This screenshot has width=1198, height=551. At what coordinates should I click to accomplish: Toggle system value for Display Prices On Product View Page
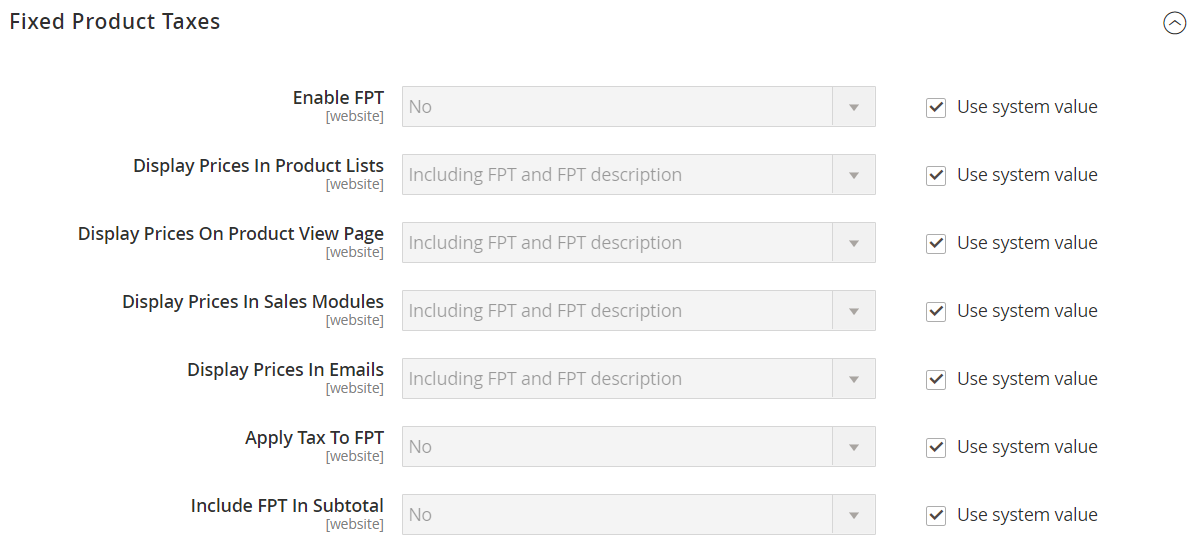pyautogui.click(x=936, y=244)
